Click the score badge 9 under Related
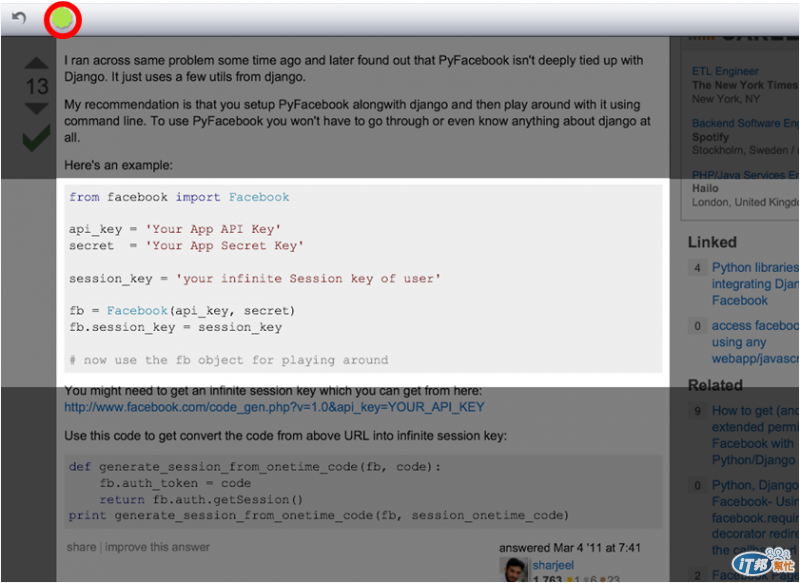The height and width of the screenshot is (583, 800). click(x=697, y=411)
